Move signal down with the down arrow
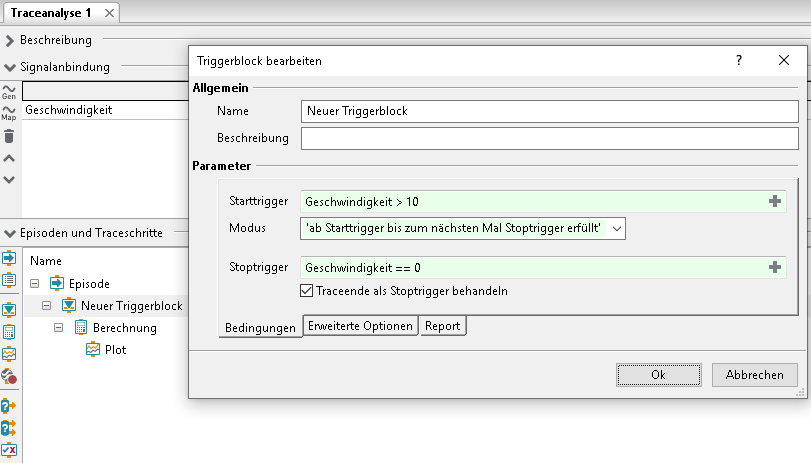 click(x=9, y=180)
